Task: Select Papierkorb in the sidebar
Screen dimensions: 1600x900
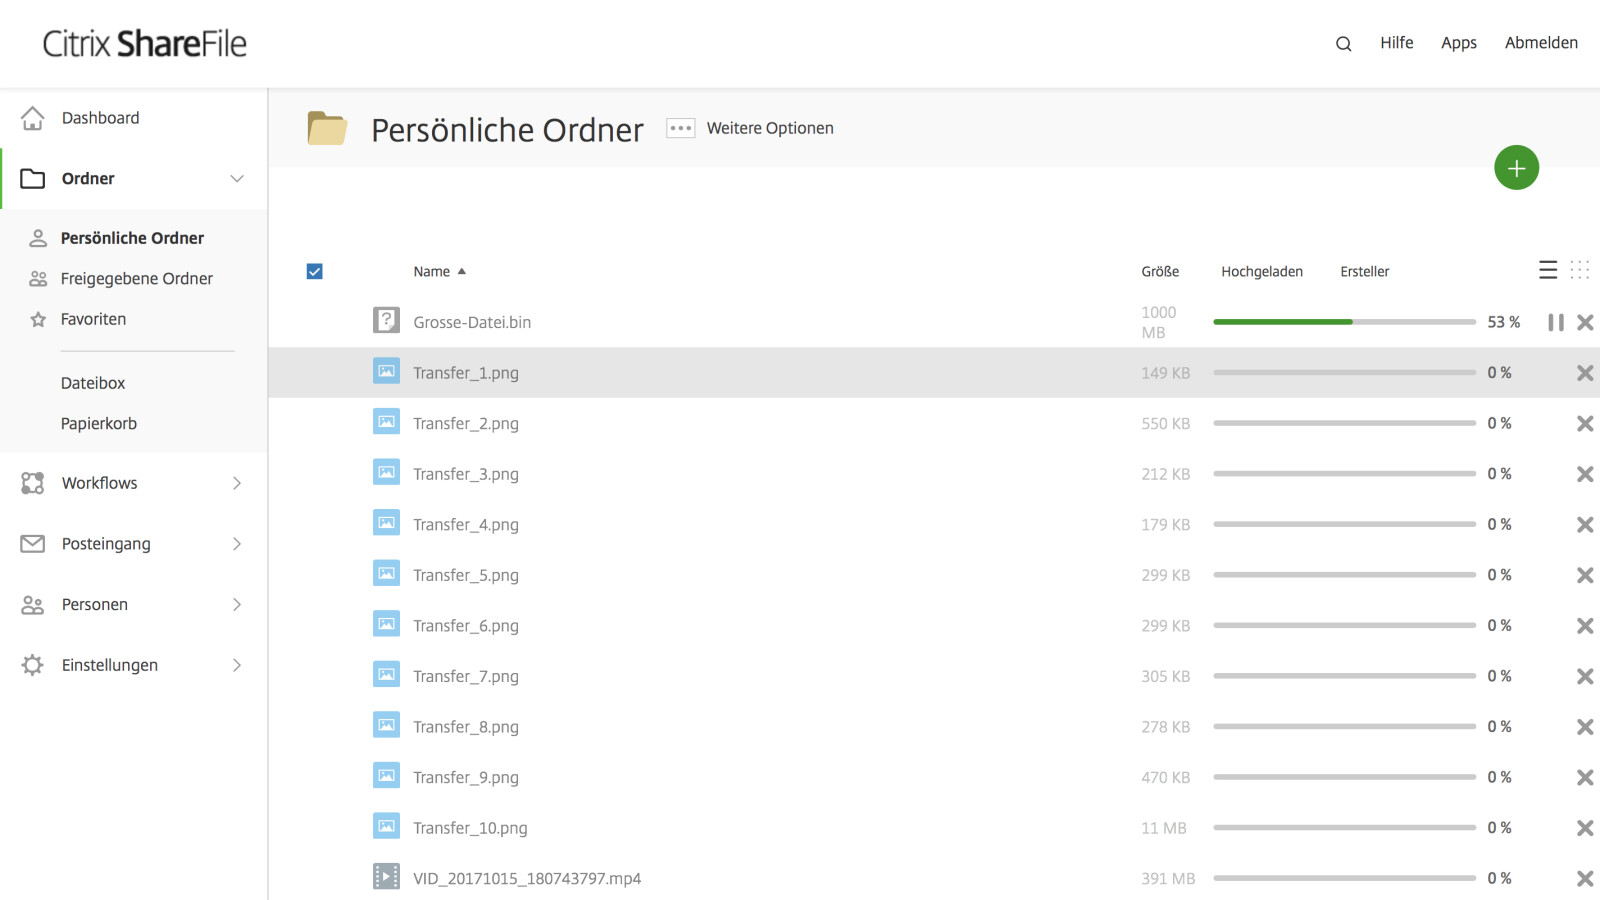Action: (x=98, y=423)
